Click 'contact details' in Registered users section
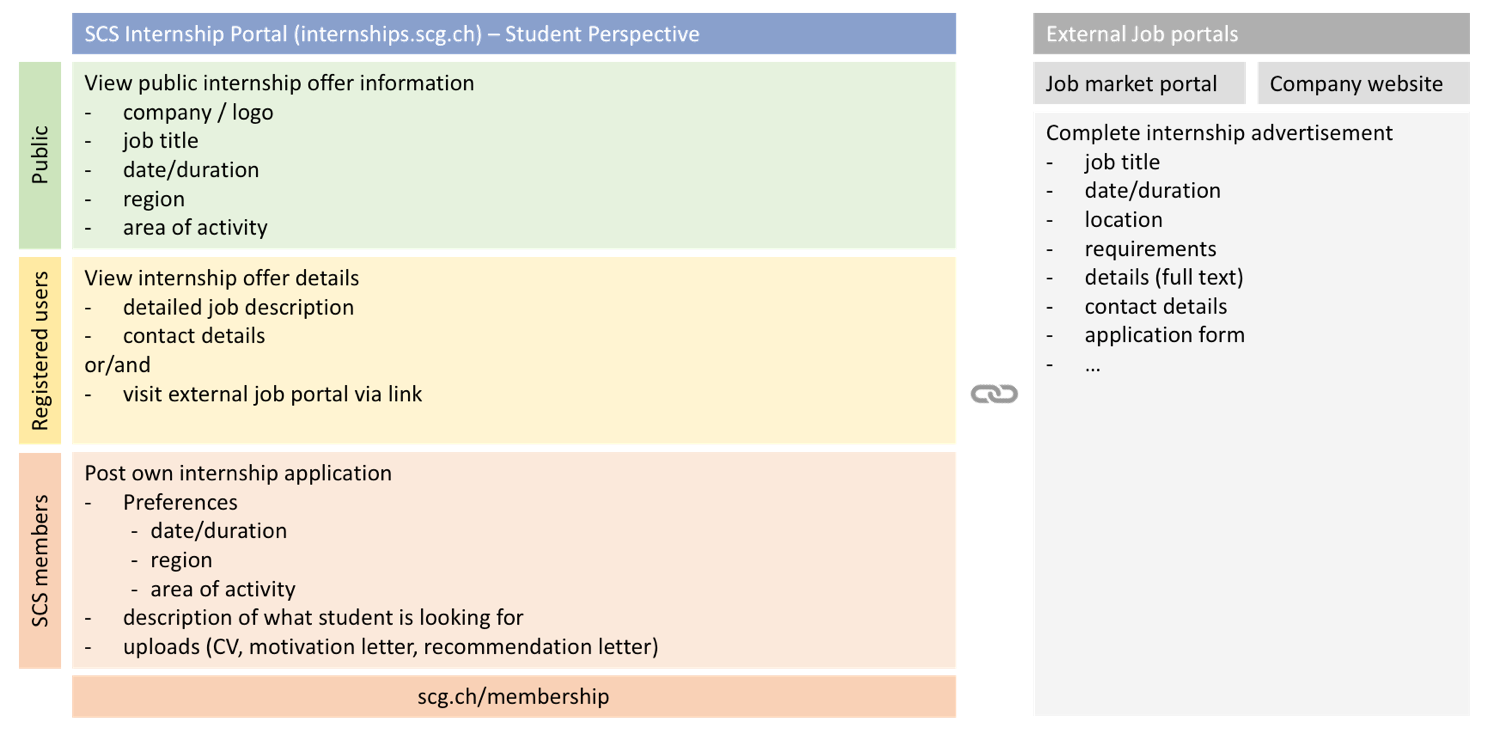The image size is (1487, 733). click(194, 336)
